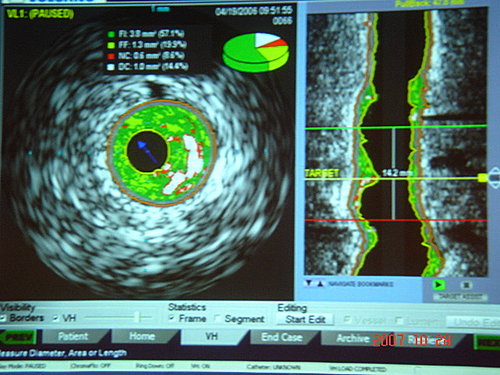Click the white DC legend swatch

(x=111, y=67)
